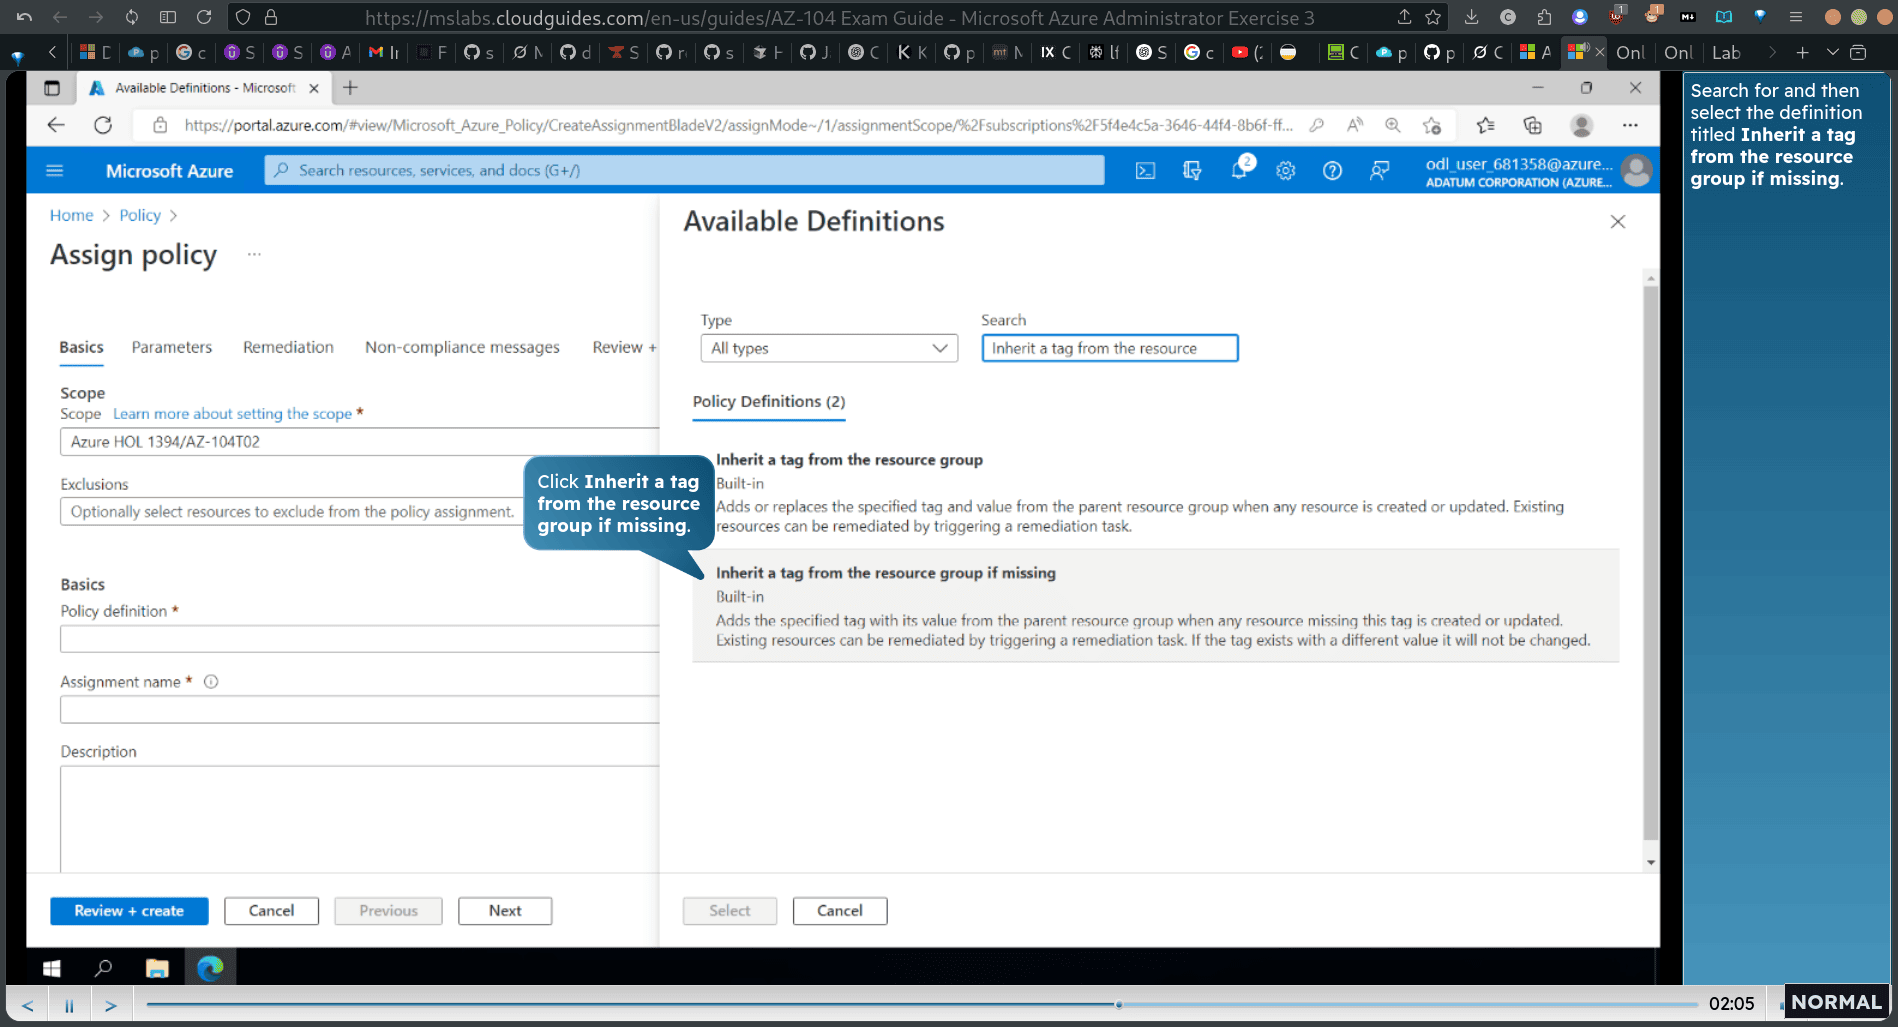1898x1027 pixels.
Task: Select Inherit a tag from the resource group
Action: tap(1155, 493)
